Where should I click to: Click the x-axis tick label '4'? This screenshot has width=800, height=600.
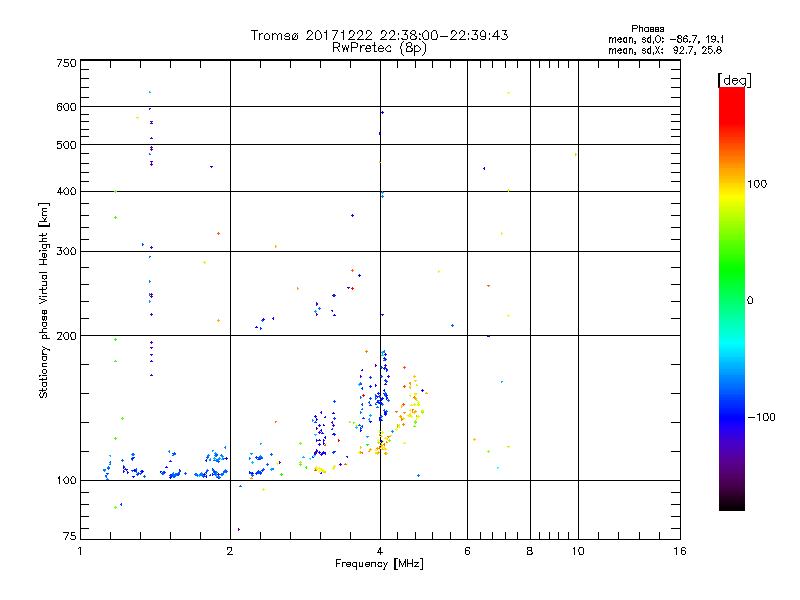tap(379, 552)
